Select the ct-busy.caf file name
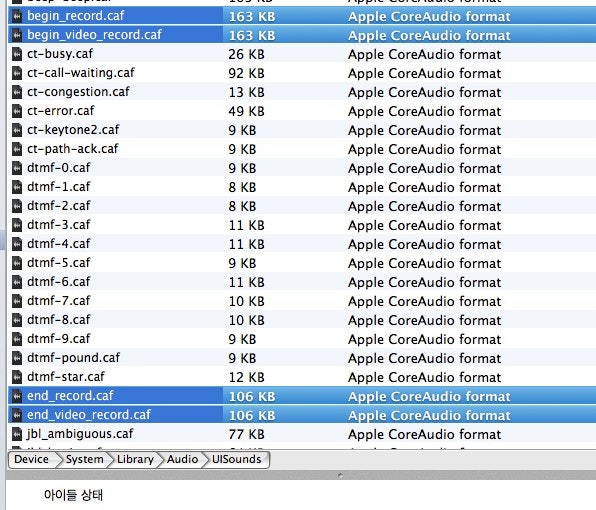 tap(60, 54)
